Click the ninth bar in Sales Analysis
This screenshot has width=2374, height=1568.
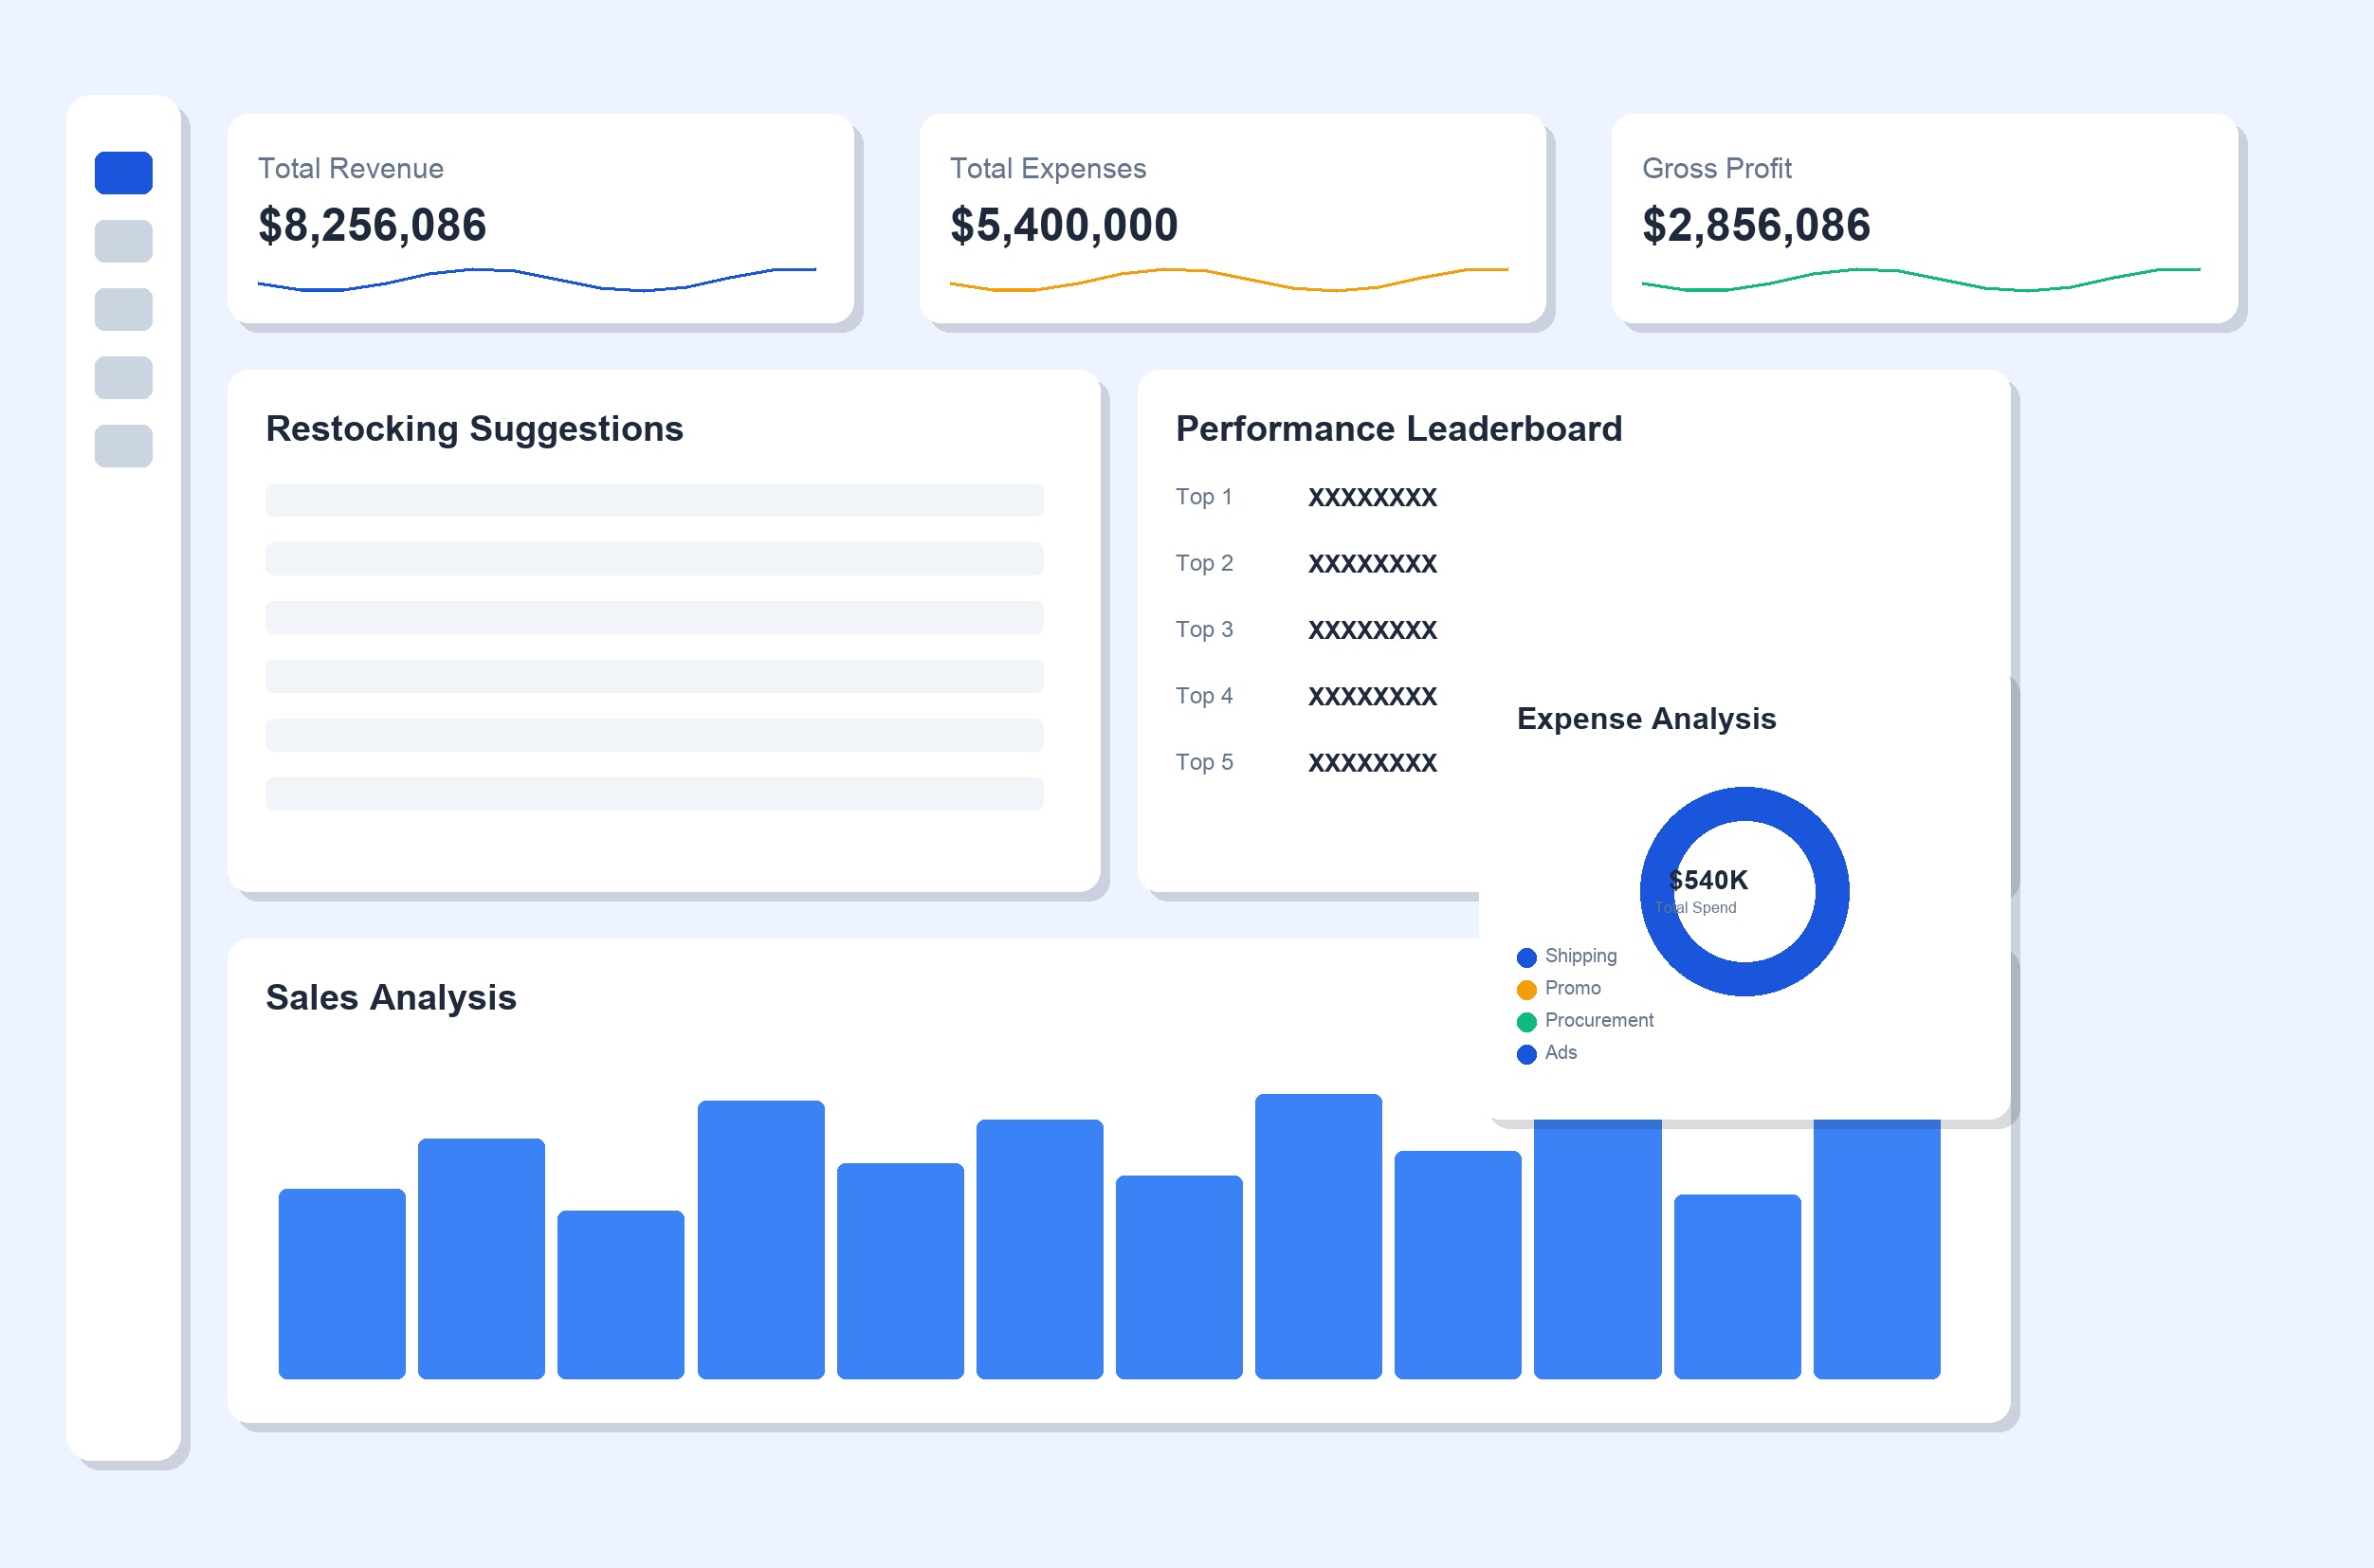click(x=1458, y=1265)
